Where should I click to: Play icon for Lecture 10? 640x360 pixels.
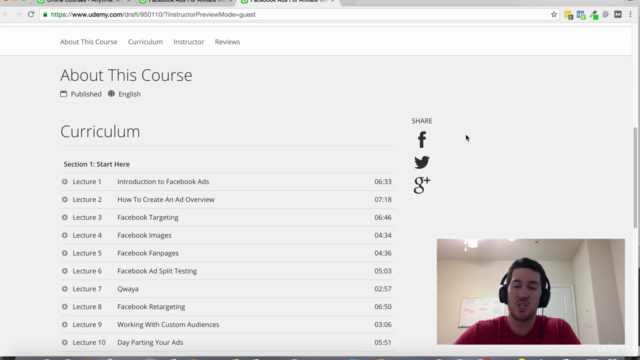[64, 342]
